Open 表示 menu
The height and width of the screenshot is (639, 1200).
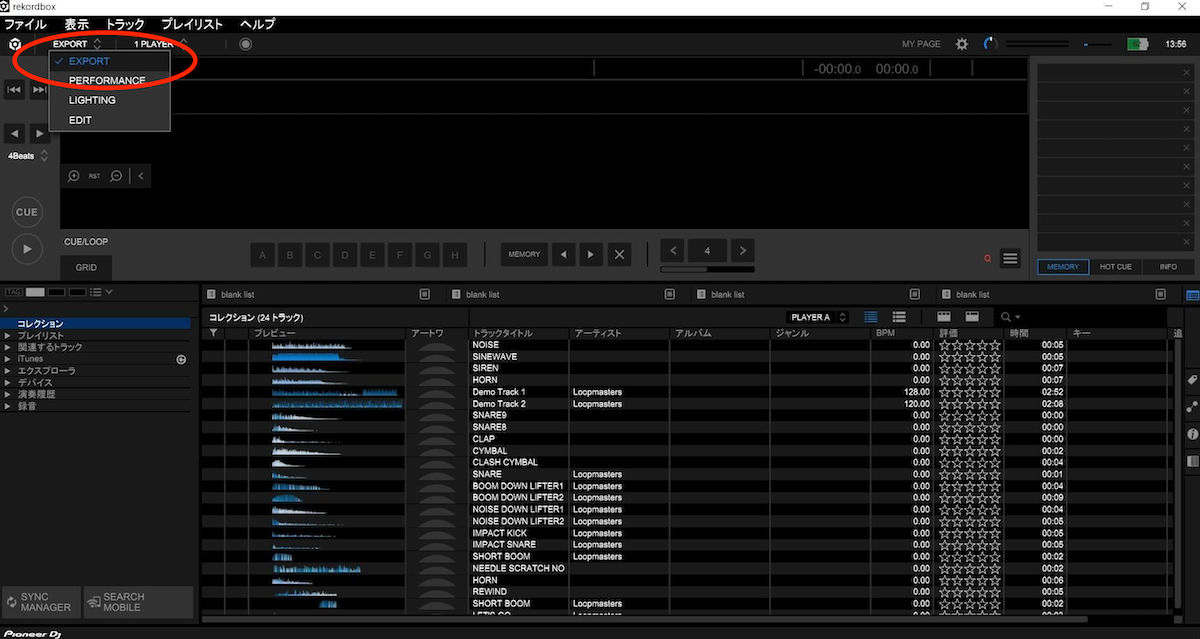77,24
